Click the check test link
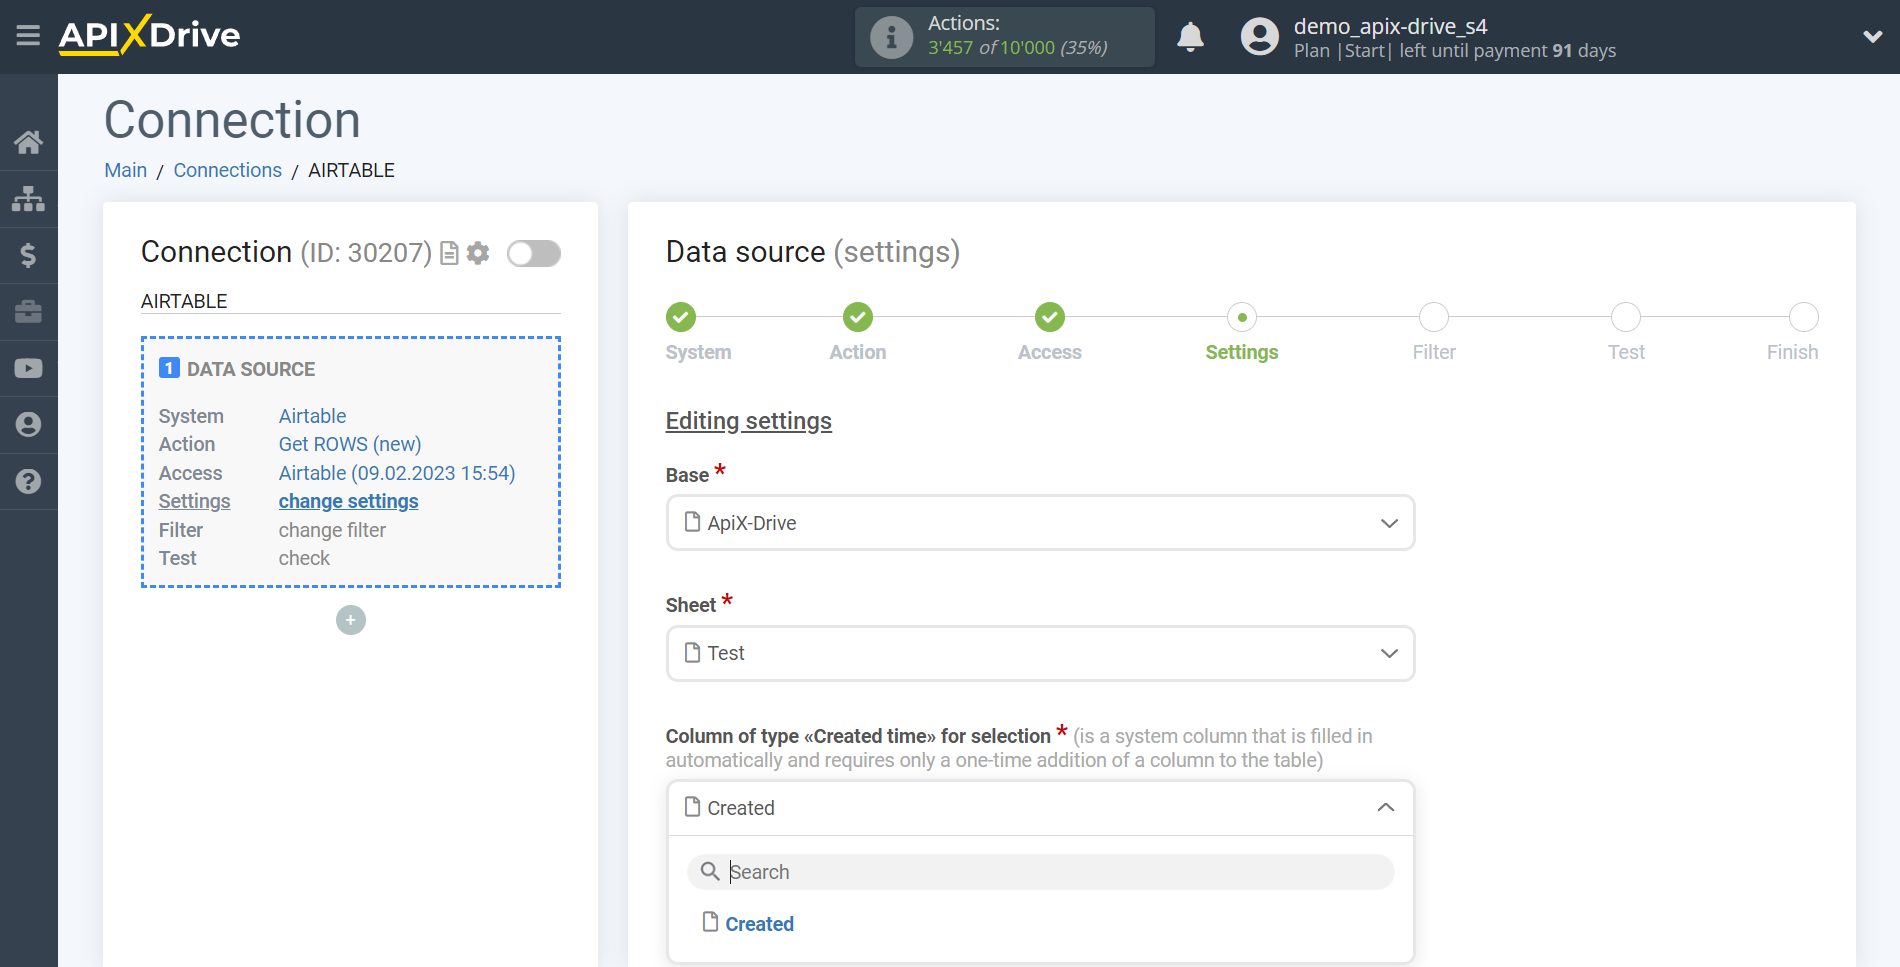The image size is (1900, 967). tap(304, 558)
